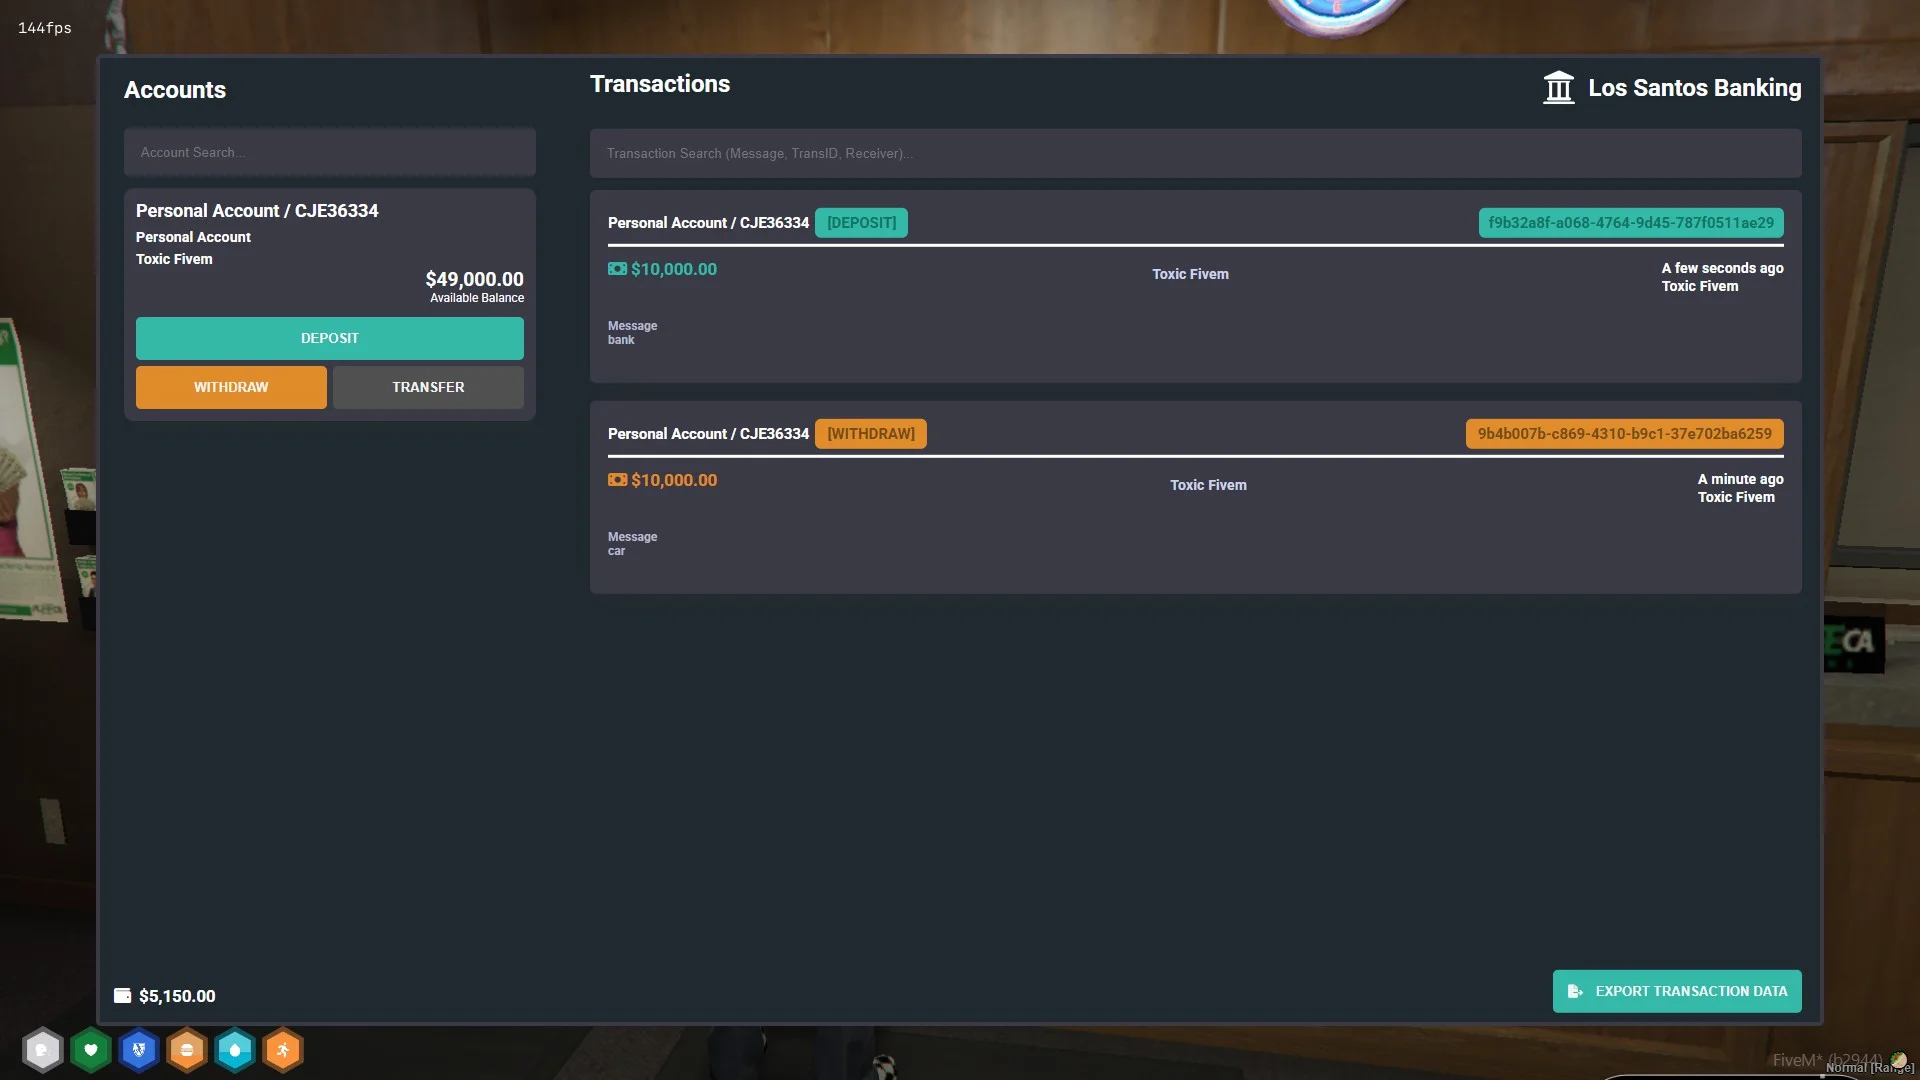Click the blue armor shield icon
Screen dimensions: 1920x1080
[x=139, y=1050]
